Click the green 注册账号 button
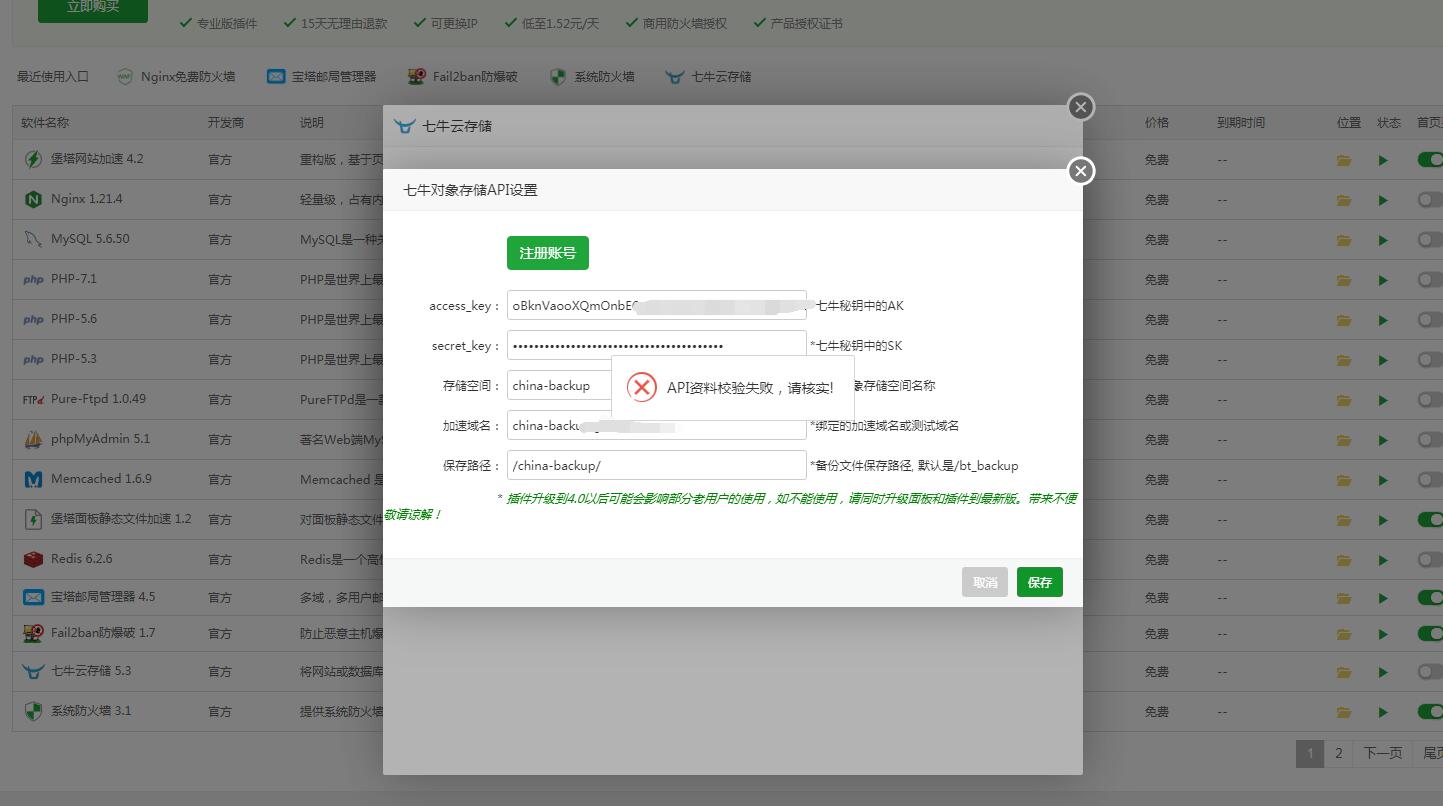Viewport: 1443px width, 806px height. click(x=548, y=253)
